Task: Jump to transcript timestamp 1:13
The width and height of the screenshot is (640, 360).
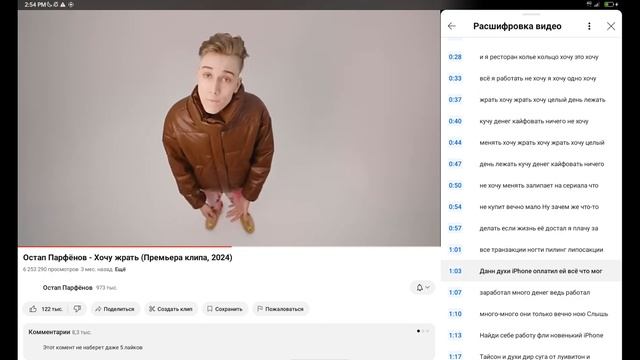Action: 455,336
